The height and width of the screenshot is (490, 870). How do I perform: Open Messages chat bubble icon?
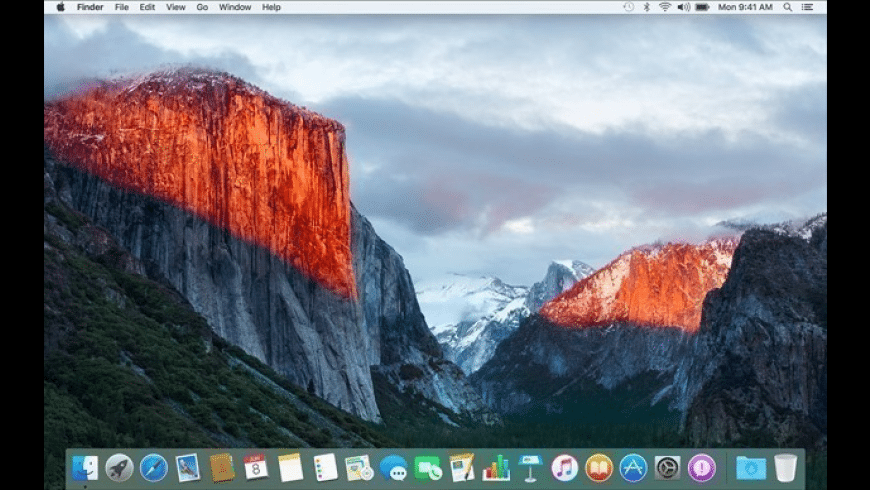[393, 468]
